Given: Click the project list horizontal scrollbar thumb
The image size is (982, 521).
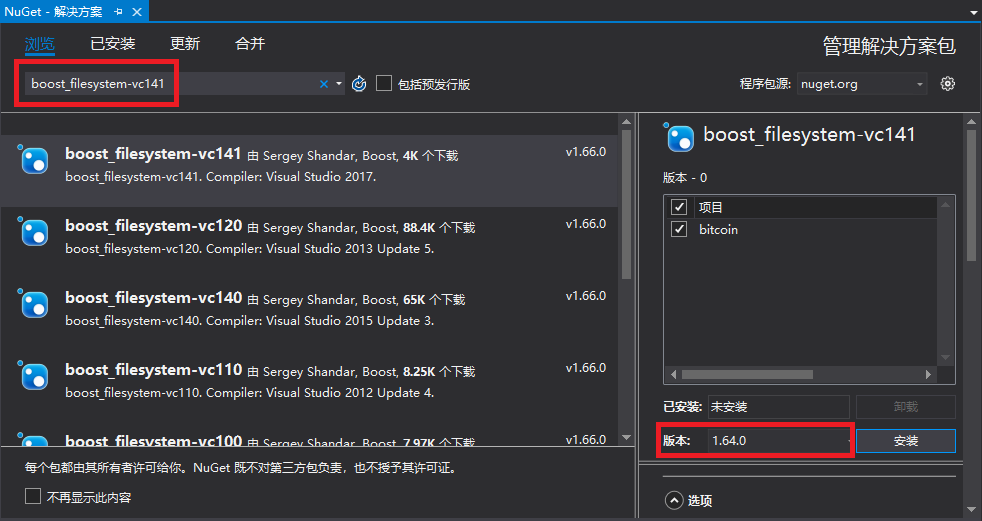Looking at the screenshot, I should tap(747, 374).
